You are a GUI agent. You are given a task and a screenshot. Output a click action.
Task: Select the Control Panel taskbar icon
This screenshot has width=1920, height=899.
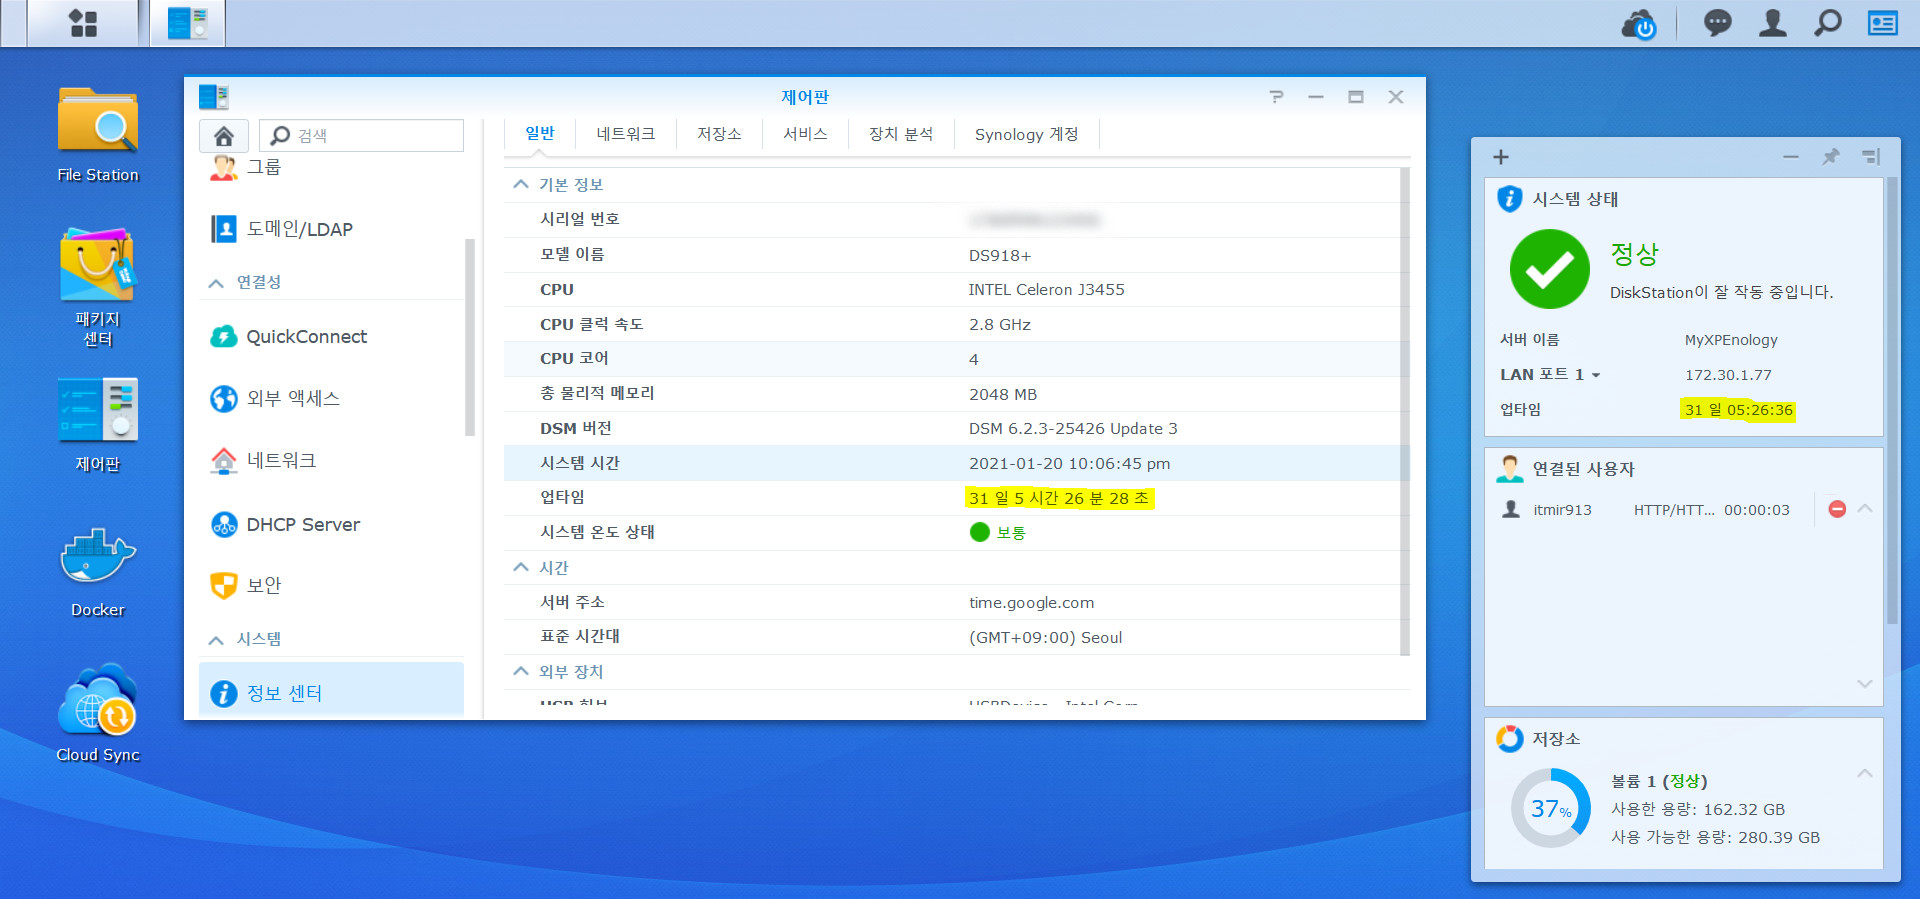point(188,23)
